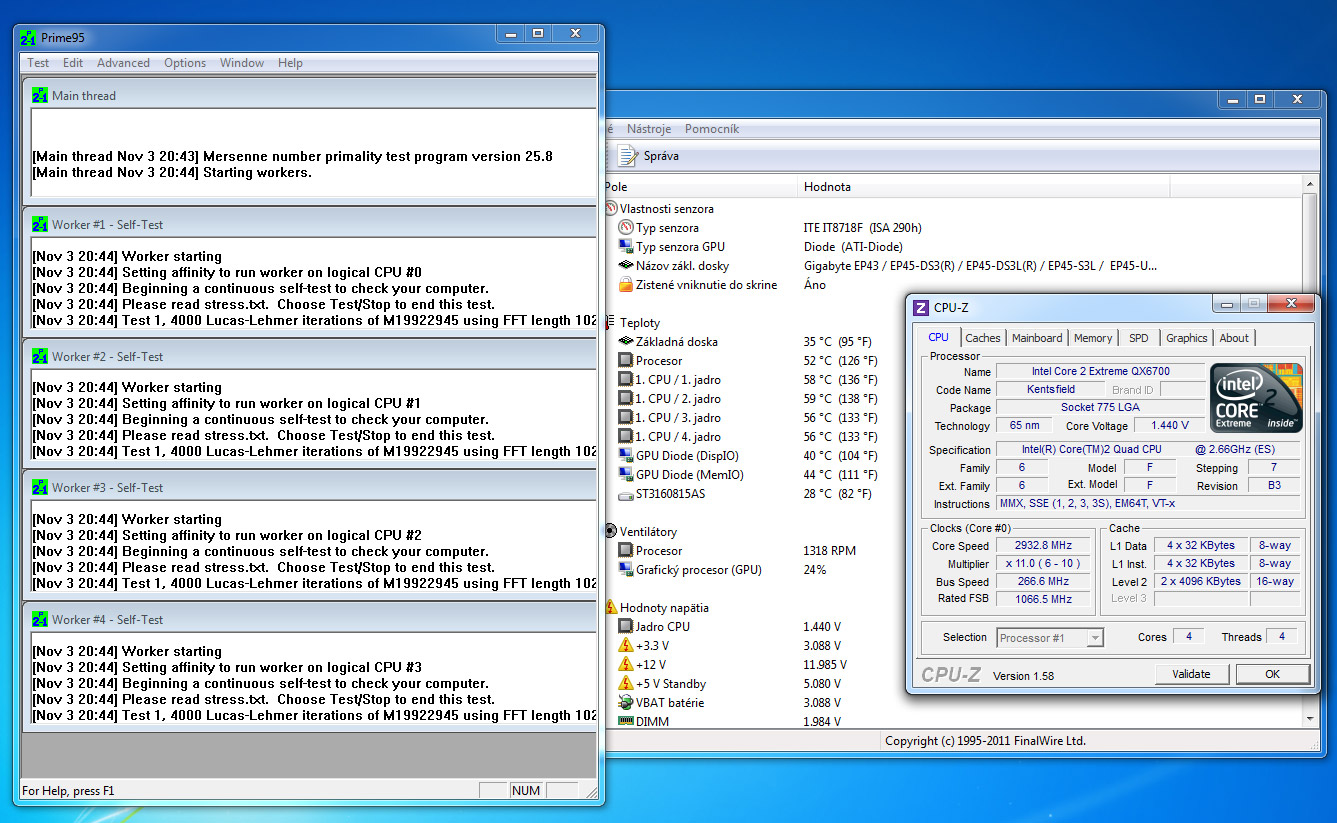Click the Jadro CPU voltage icon
Image resolution: width=1337 pixels, height=823 pixels.
pos(626,627)
